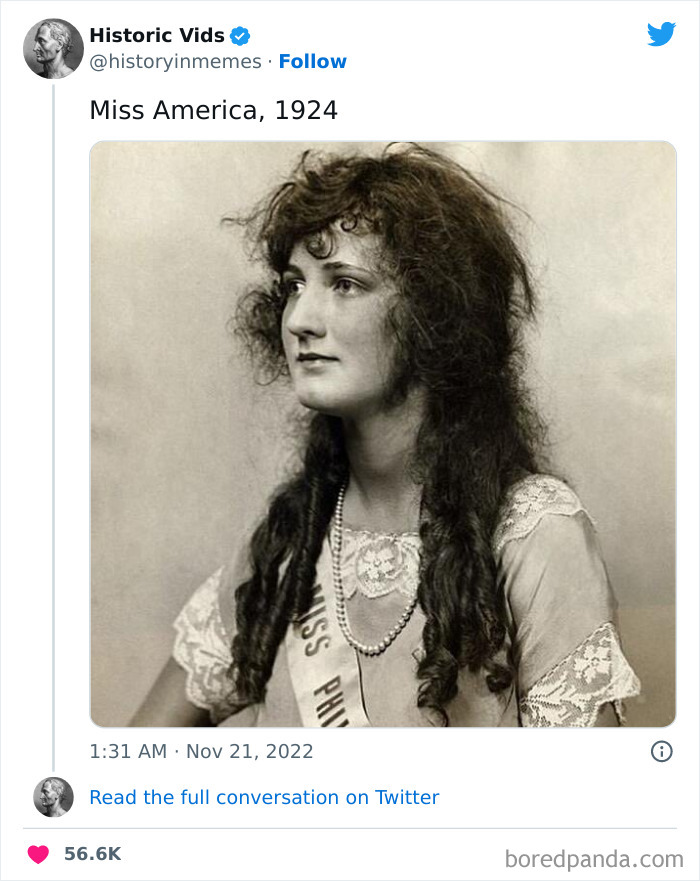700x881 pixels.
Task: Click the small avatar beside the conversation link
Action: point(53,797)
